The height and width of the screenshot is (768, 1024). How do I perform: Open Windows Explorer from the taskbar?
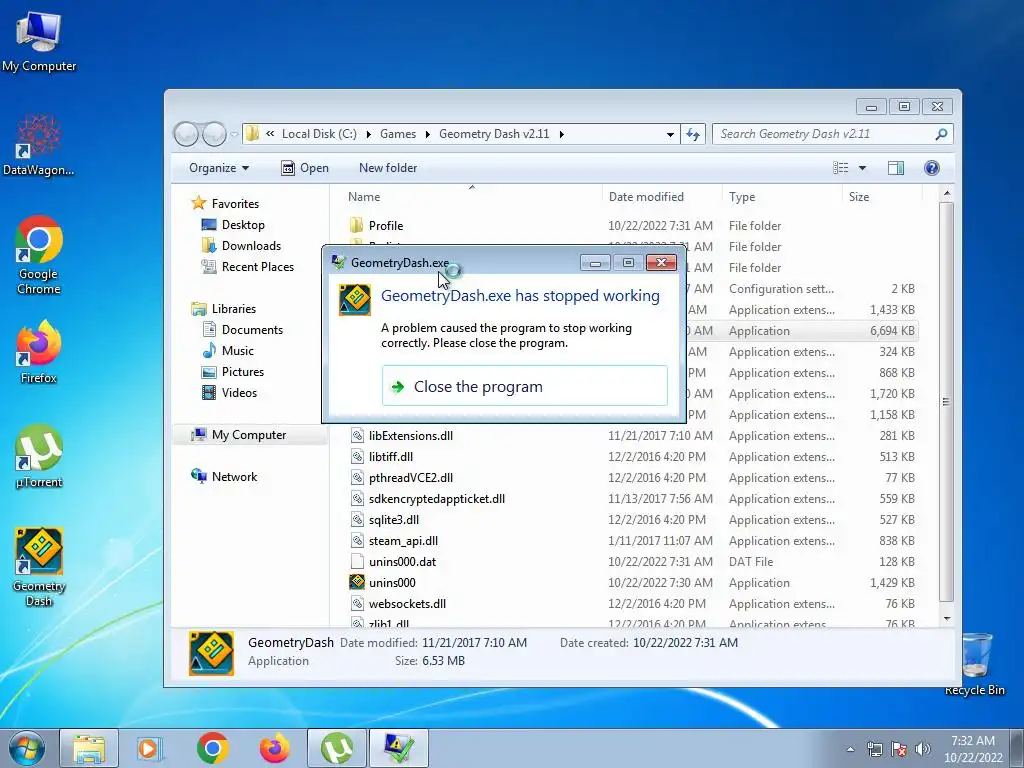click(x=89, y=748)
